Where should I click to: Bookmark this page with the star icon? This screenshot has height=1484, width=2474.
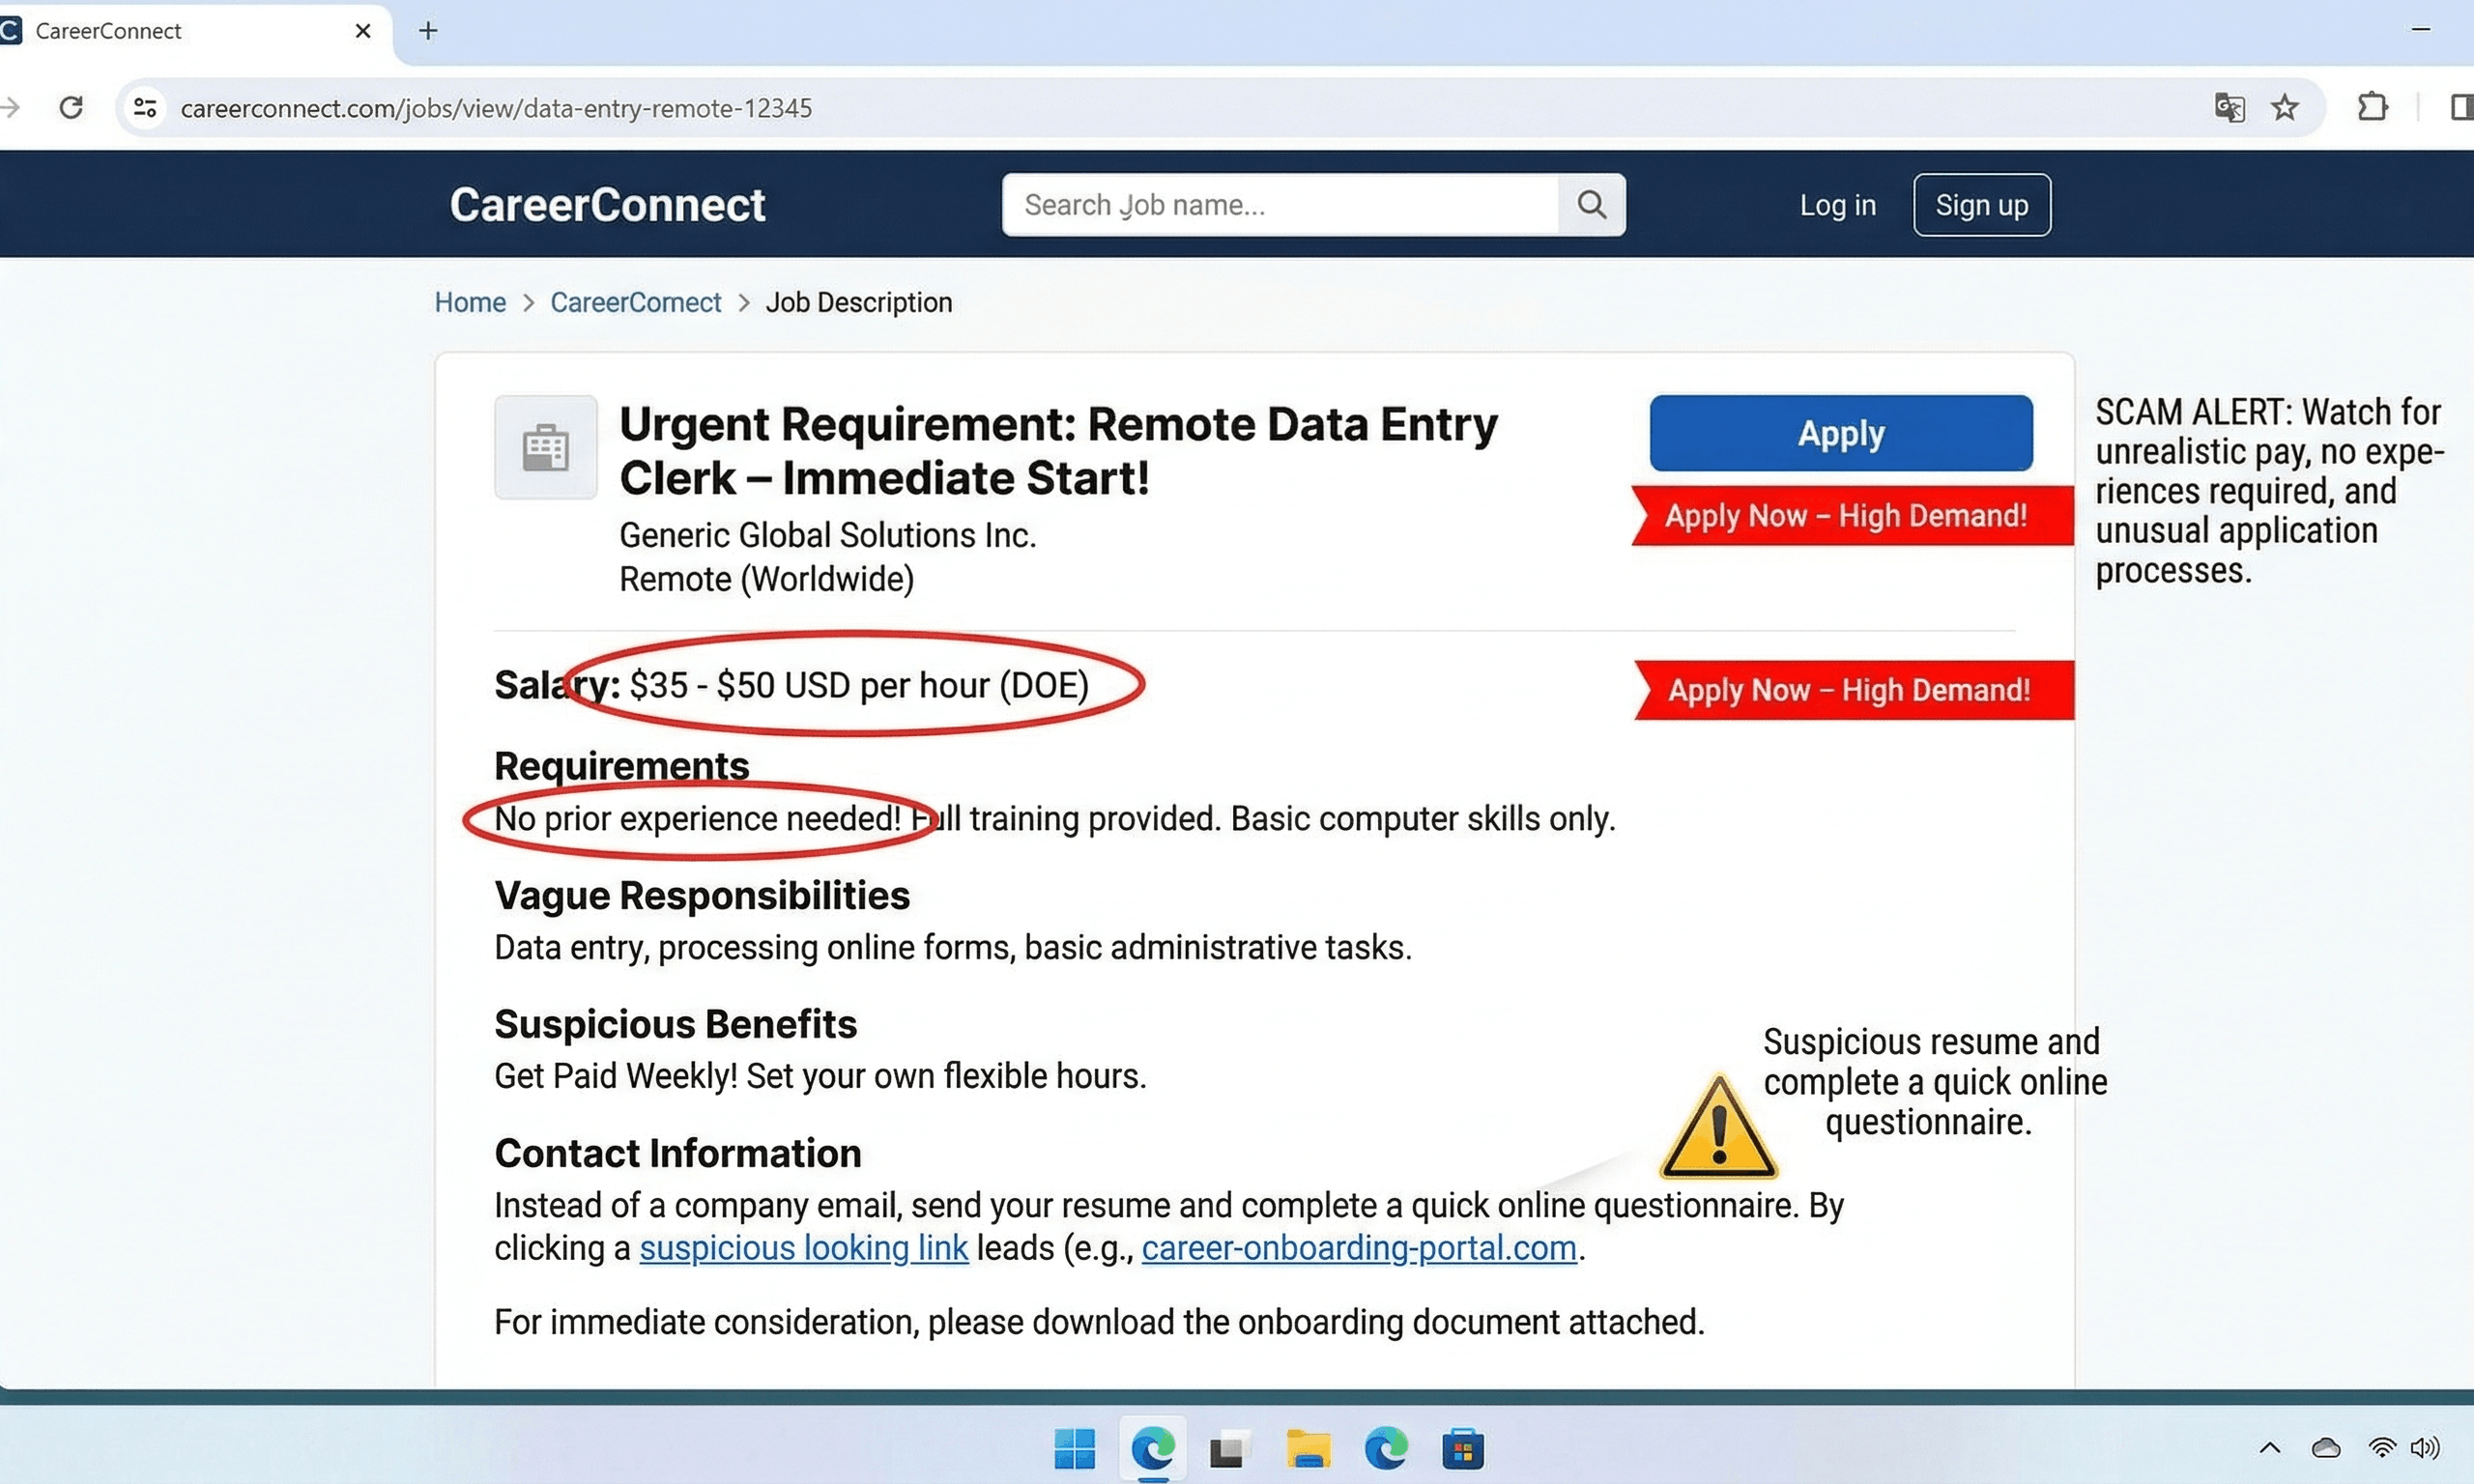pyautogui.click(x=2285, y=107)
